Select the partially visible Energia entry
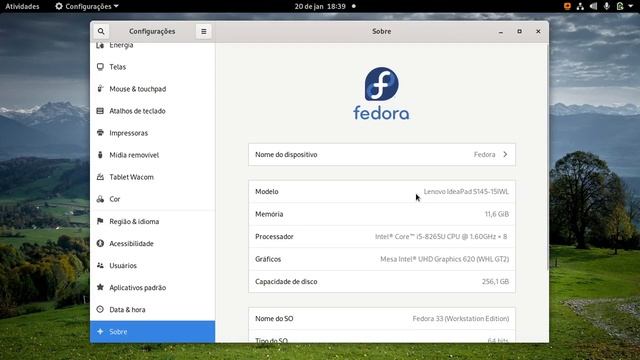Image resolution: width=640 pixels, height=360 pixels. 152,49
